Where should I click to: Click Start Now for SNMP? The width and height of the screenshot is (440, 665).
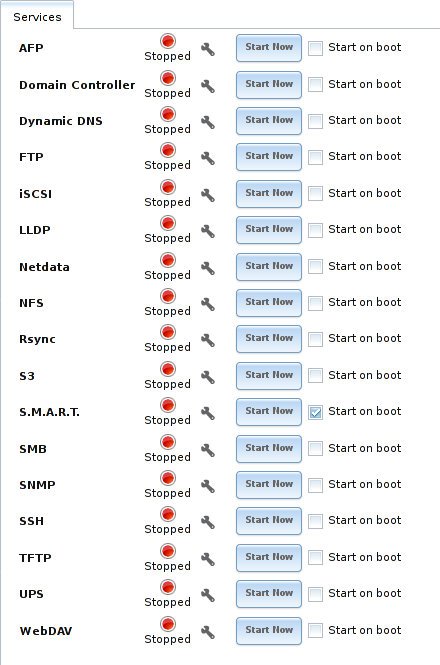[269, 485]
